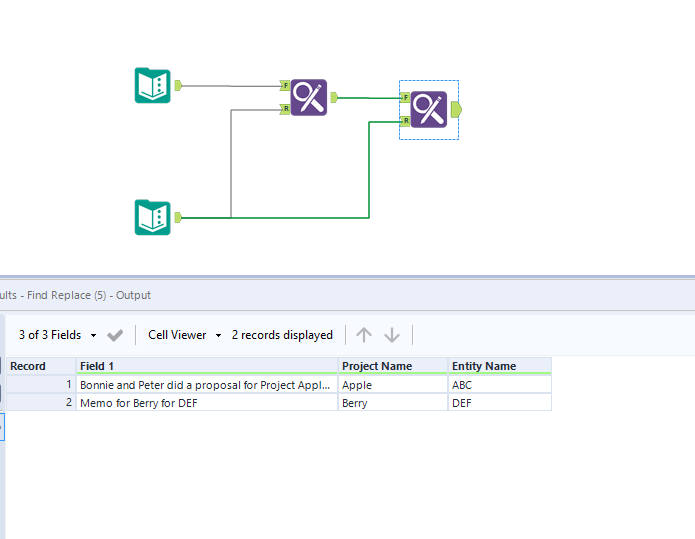This screenshot has height=539, width=695.
Task: Click output anchor of first Find Replace
Action: (x=334, y=97)
